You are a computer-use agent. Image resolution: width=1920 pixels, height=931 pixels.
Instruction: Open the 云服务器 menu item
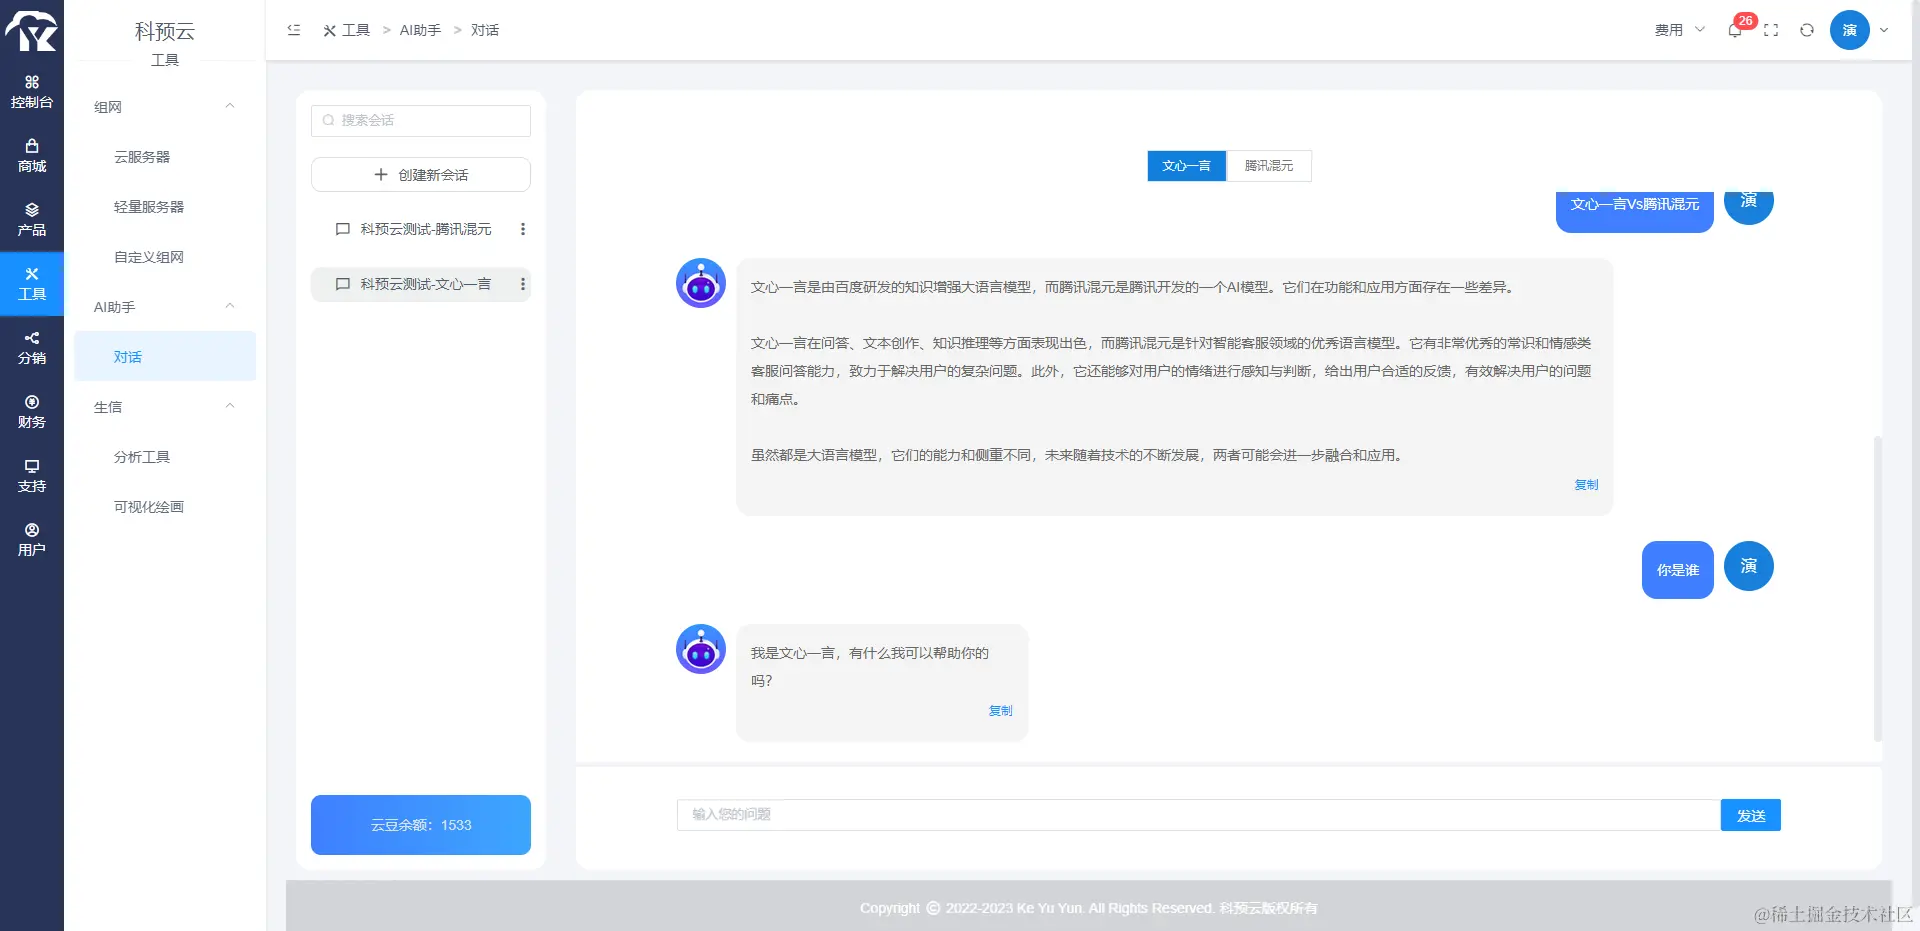(165, 157)
